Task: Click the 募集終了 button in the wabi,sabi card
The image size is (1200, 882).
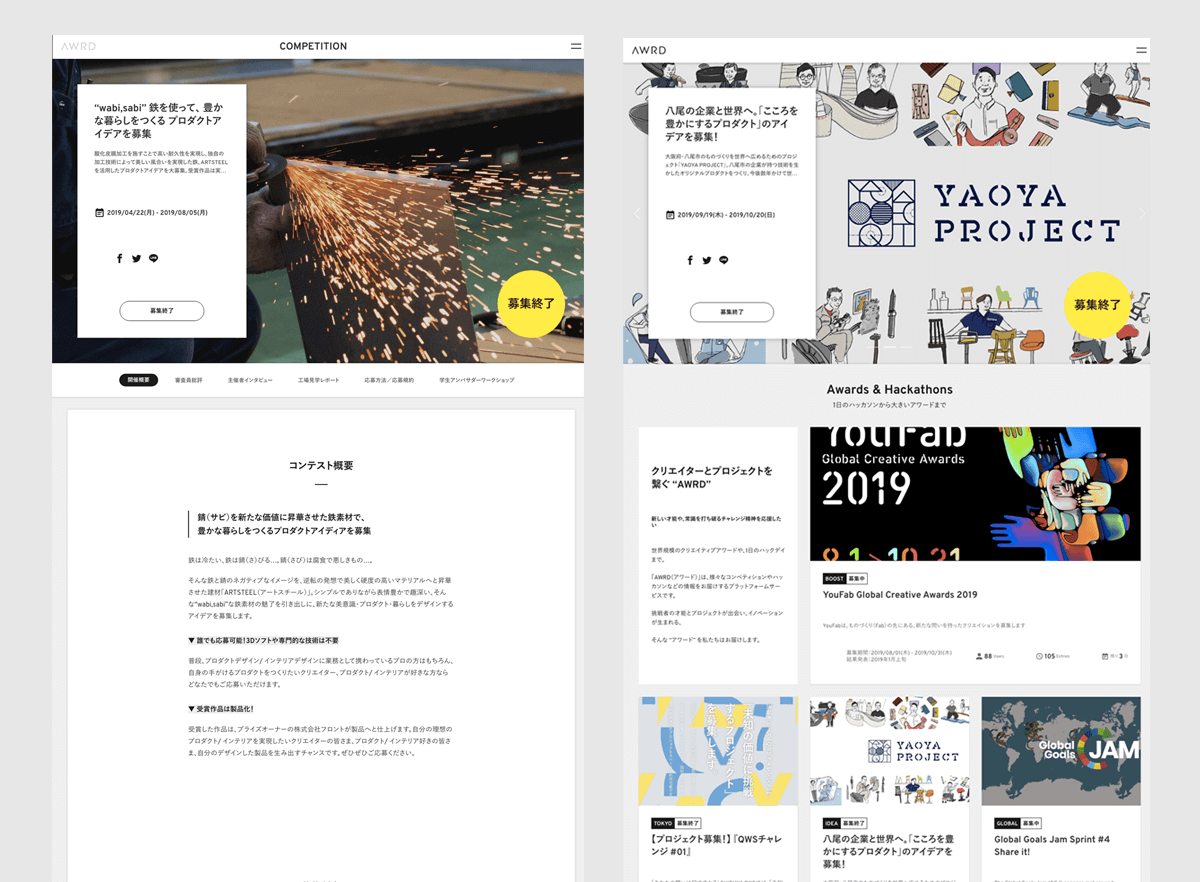Action: 162,311
